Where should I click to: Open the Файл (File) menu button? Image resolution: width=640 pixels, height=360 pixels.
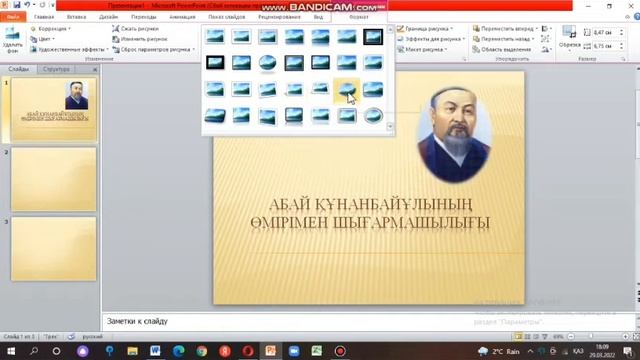pyautogui.click(x=13, y=17)
